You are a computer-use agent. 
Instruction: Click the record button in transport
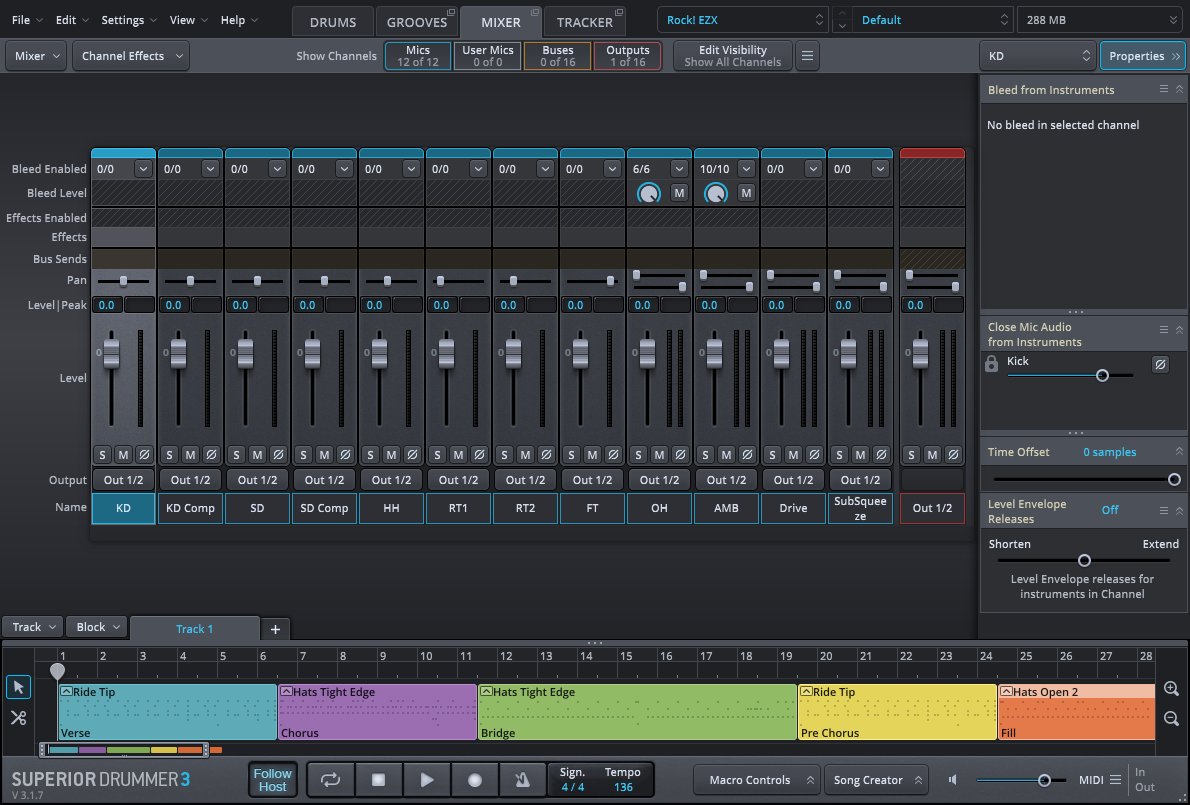pyautogui.click(x=475, y=780)
